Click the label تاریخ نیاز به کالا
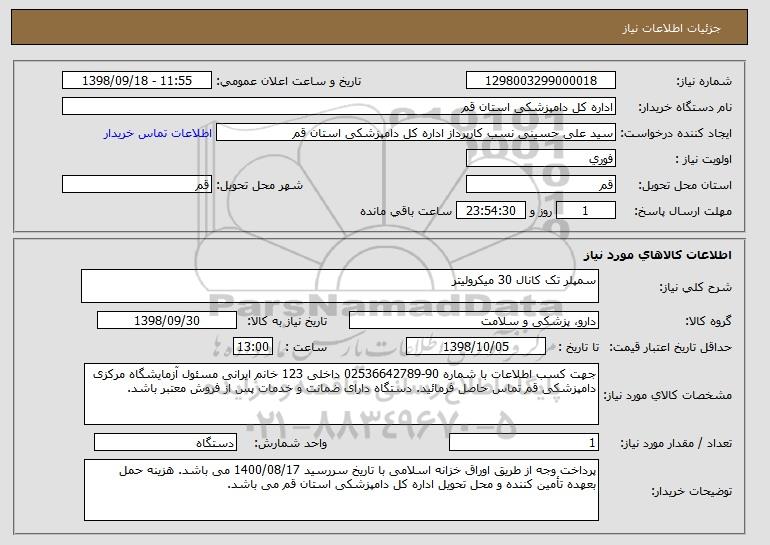The image size is (770, 545). pos(287,321)
